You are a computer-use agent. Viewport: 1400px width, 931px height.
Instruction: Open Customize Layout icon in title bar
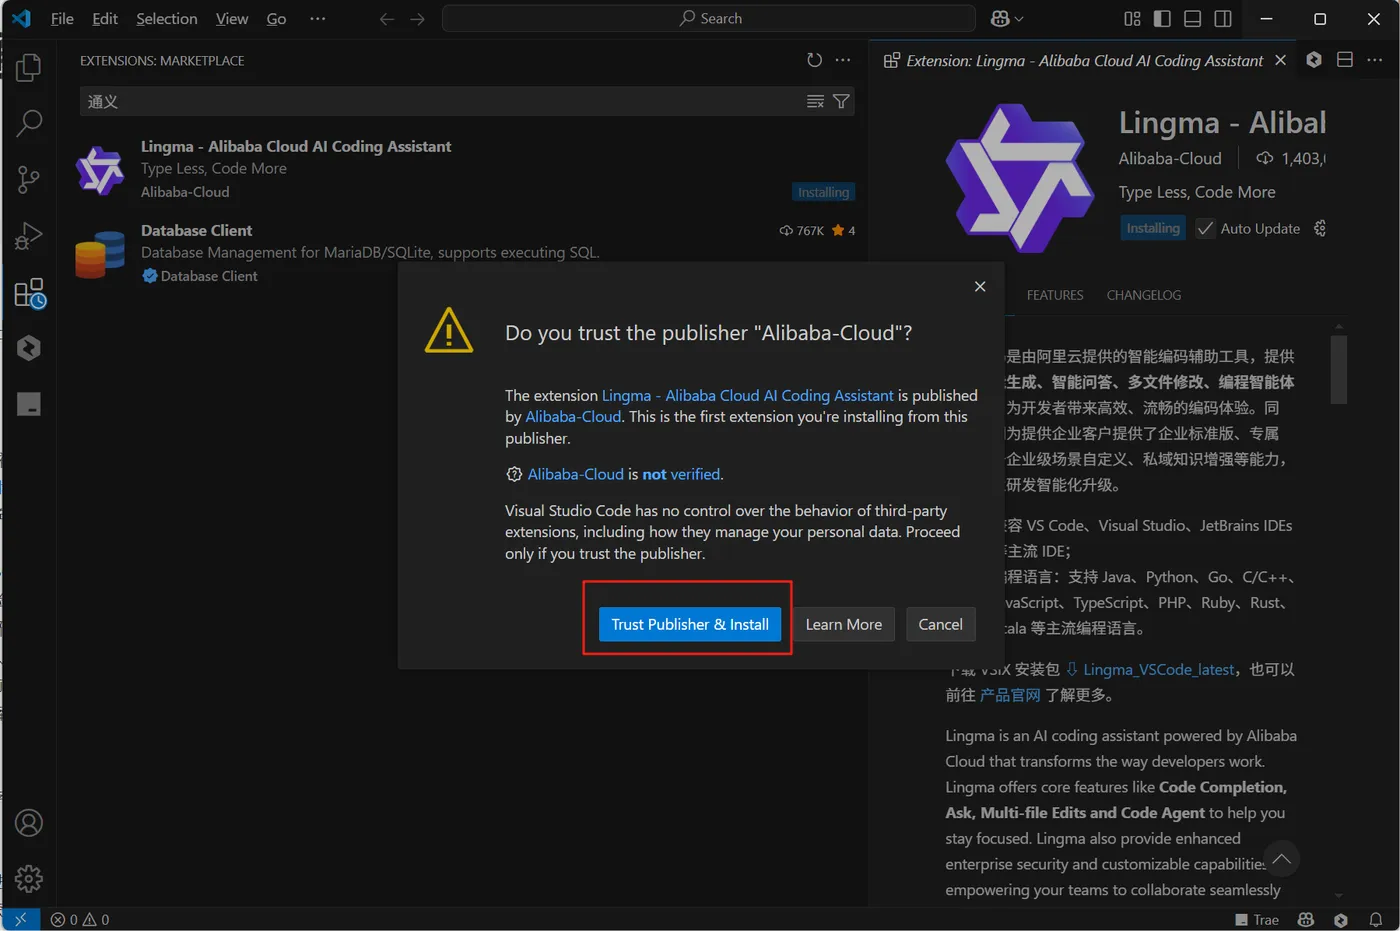(1132, 19)
